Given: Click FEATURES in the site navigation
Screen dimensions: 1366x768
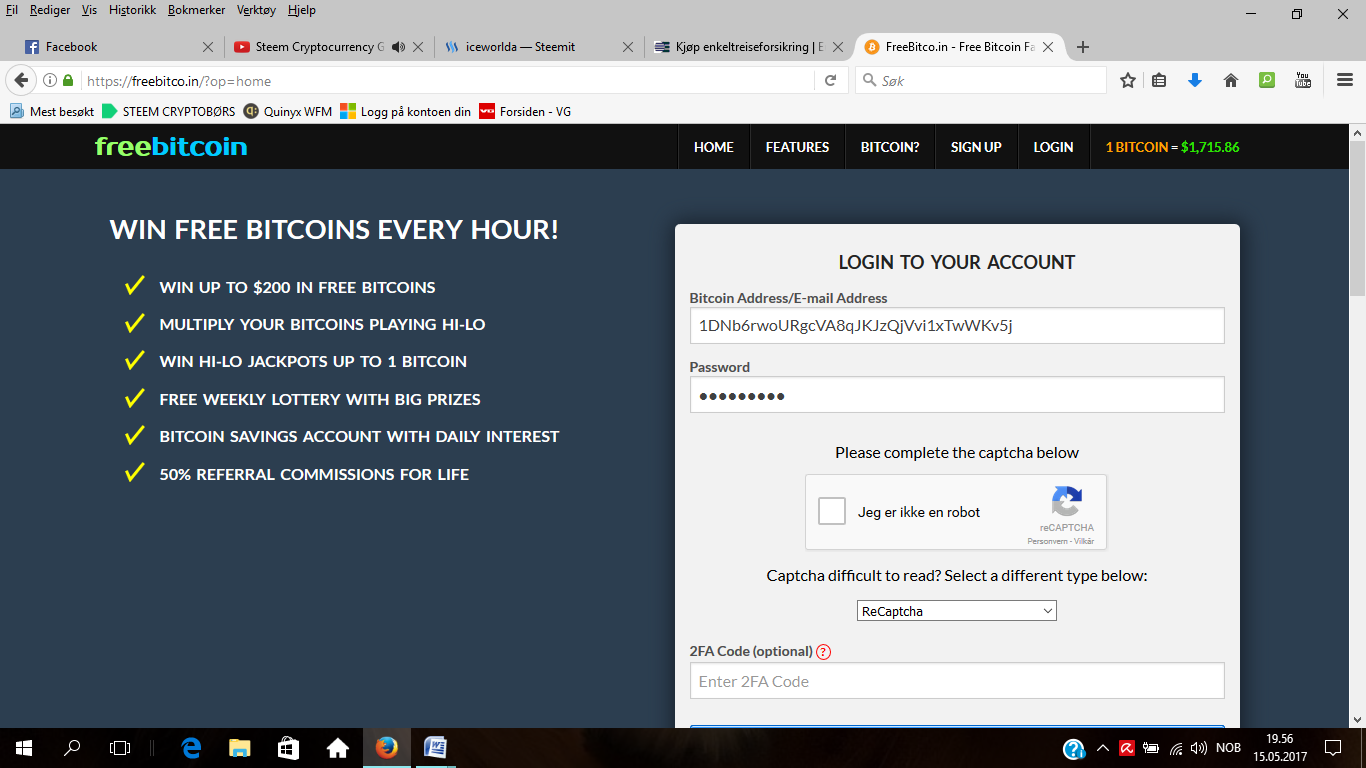Looking at the screenshot, I should click(797, 147).
